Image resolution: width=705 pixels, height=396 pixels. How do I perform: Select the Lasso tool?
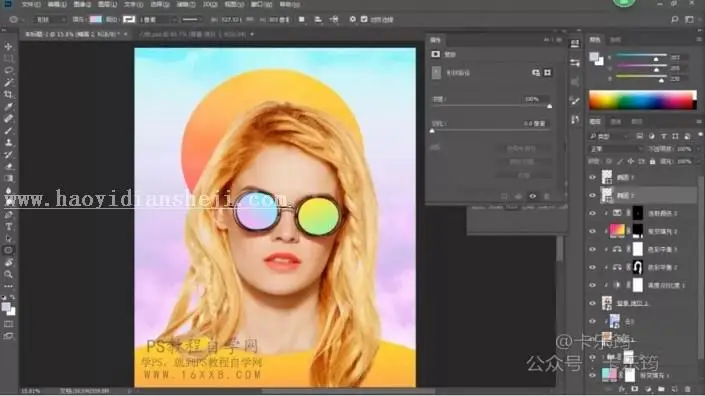click(8, 71)
